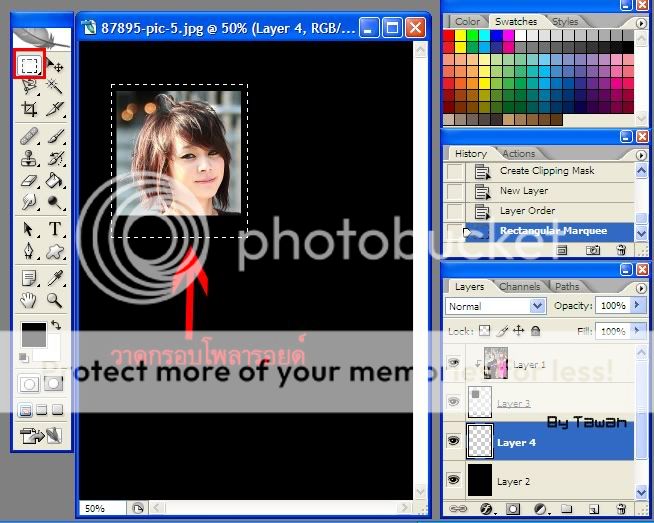Swap foreground and background colors
Image resolution: width=654 pixels, height=523 pixels.
click(56, 324)
